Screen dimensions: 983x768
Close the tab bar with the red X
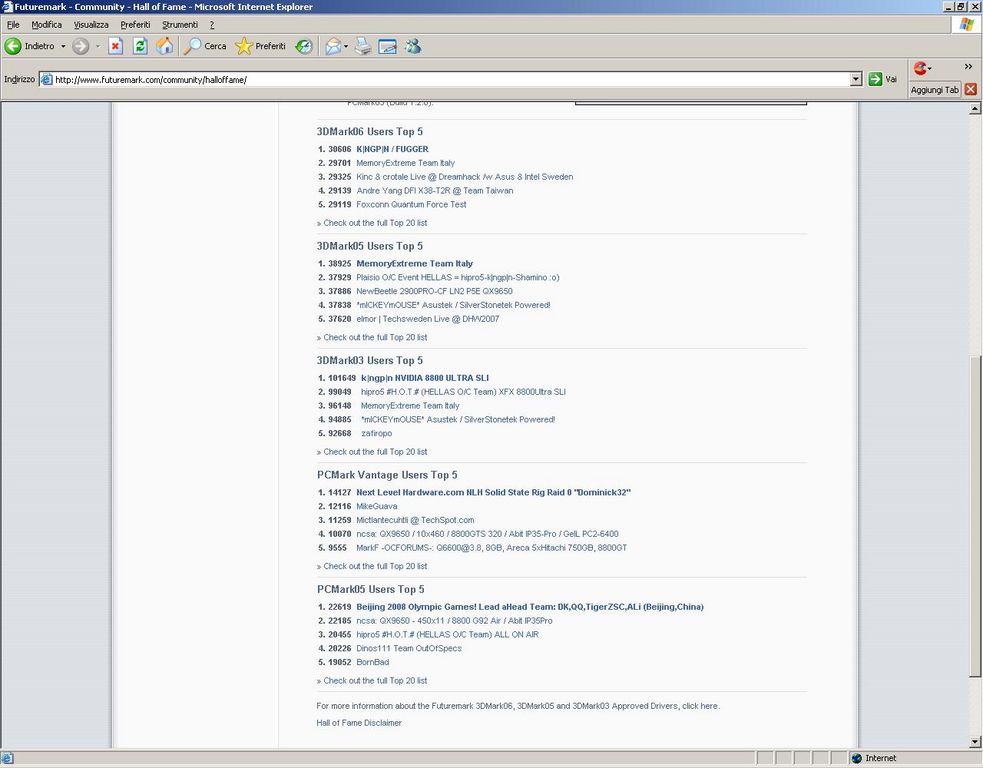click(x=970, y=89)
